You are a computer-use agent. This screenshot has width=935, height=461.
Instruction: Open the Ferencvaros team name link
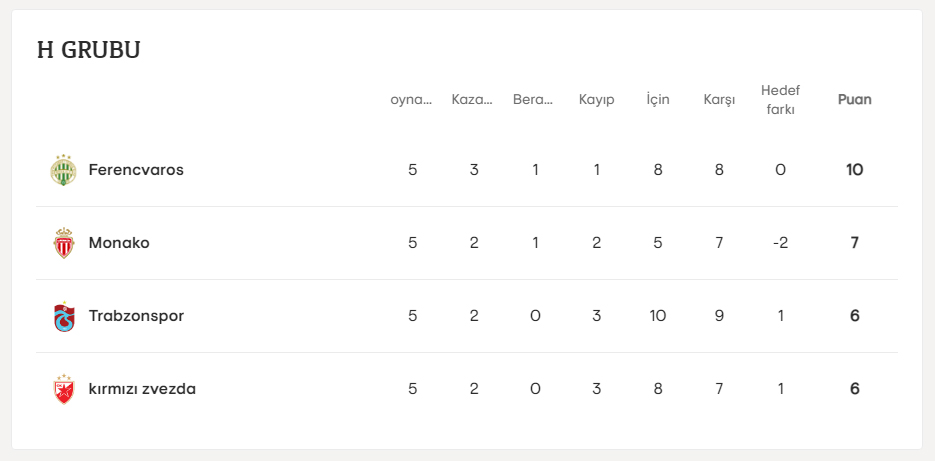(136, 170)
